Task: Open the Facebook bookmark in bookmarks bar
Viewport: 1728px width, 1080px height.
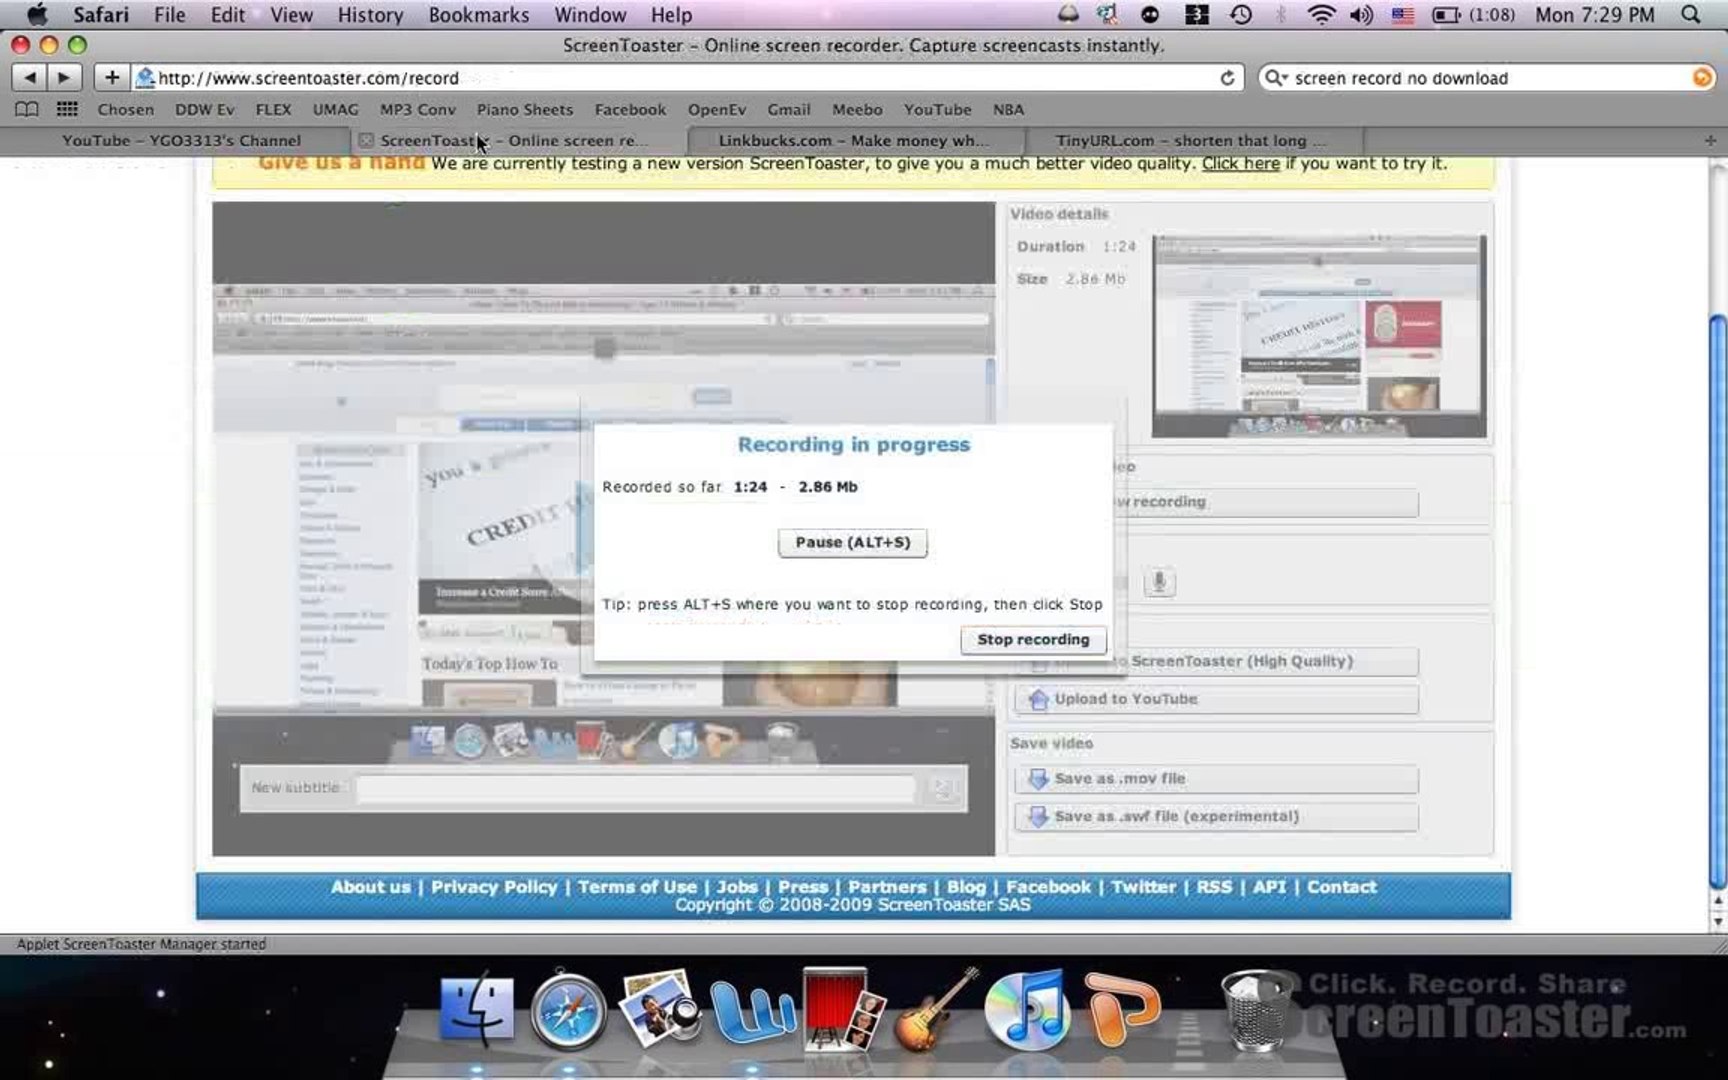Action: (630, 110)
